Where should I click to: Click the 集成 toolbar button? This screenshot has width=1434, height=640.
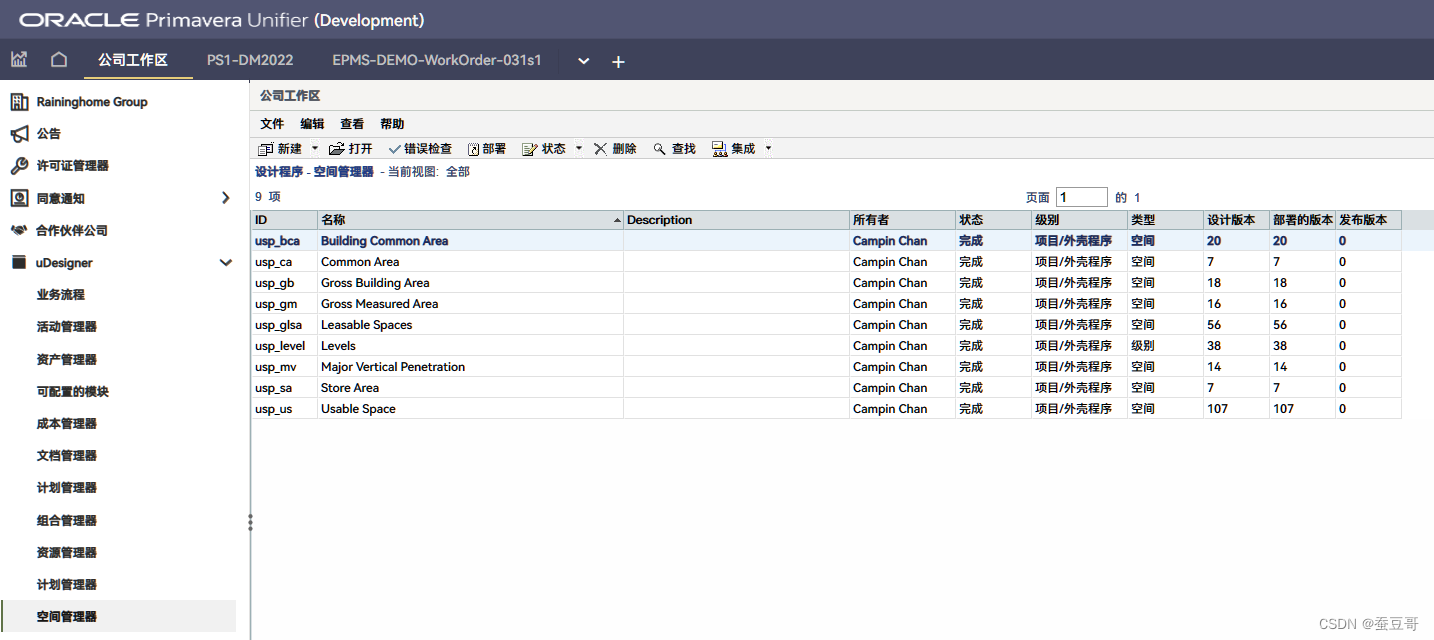coord(734,149)
